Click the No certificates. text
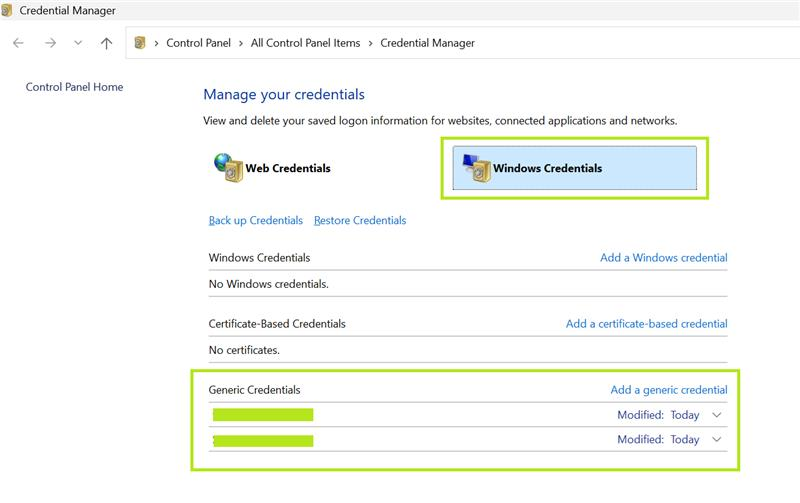This screenshot has width=800, height=503. (x=244, y=350)
